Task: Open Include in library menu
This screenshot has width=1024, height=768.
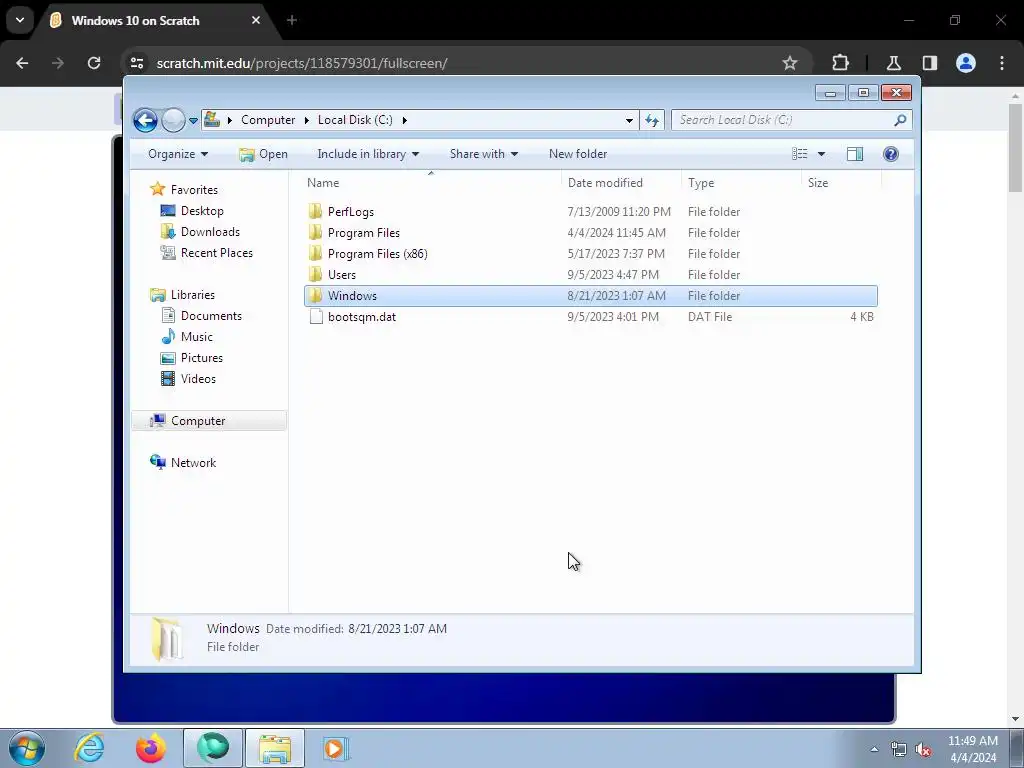Action: 368,154
